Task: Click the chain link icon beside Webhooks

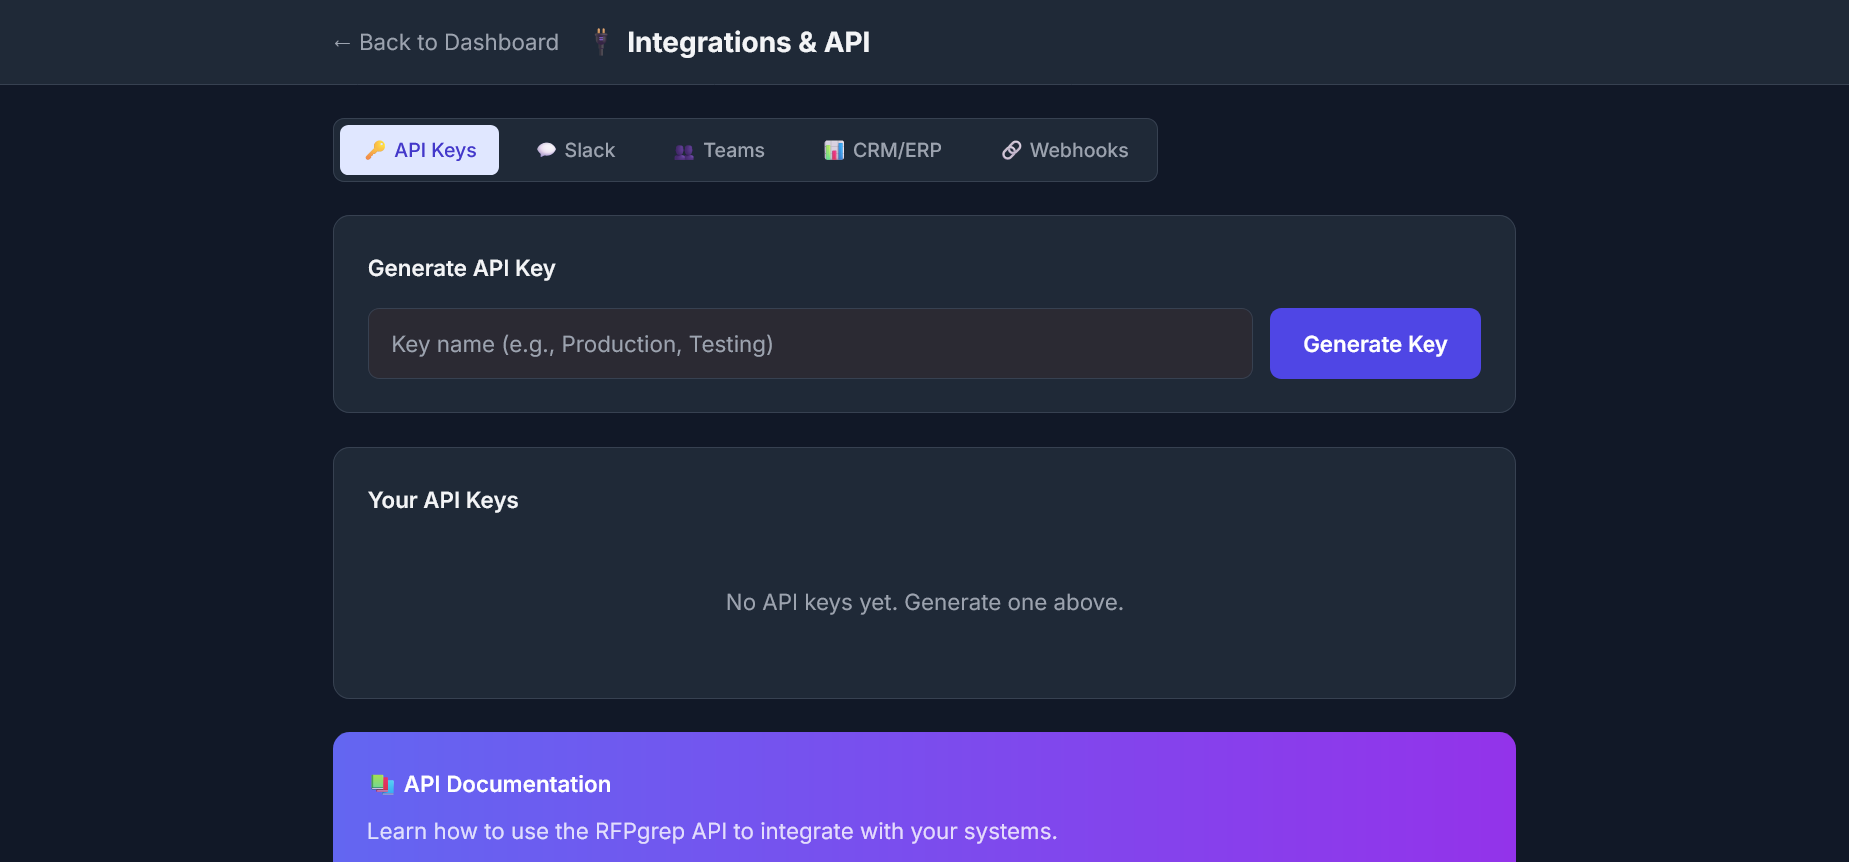Action: coord(1012,150)
